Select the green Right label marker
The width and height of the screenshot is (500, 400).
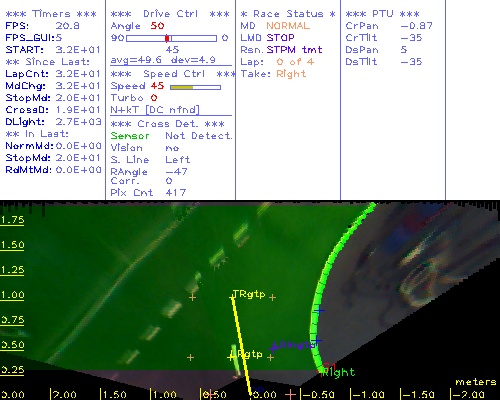tap(339, 372)
